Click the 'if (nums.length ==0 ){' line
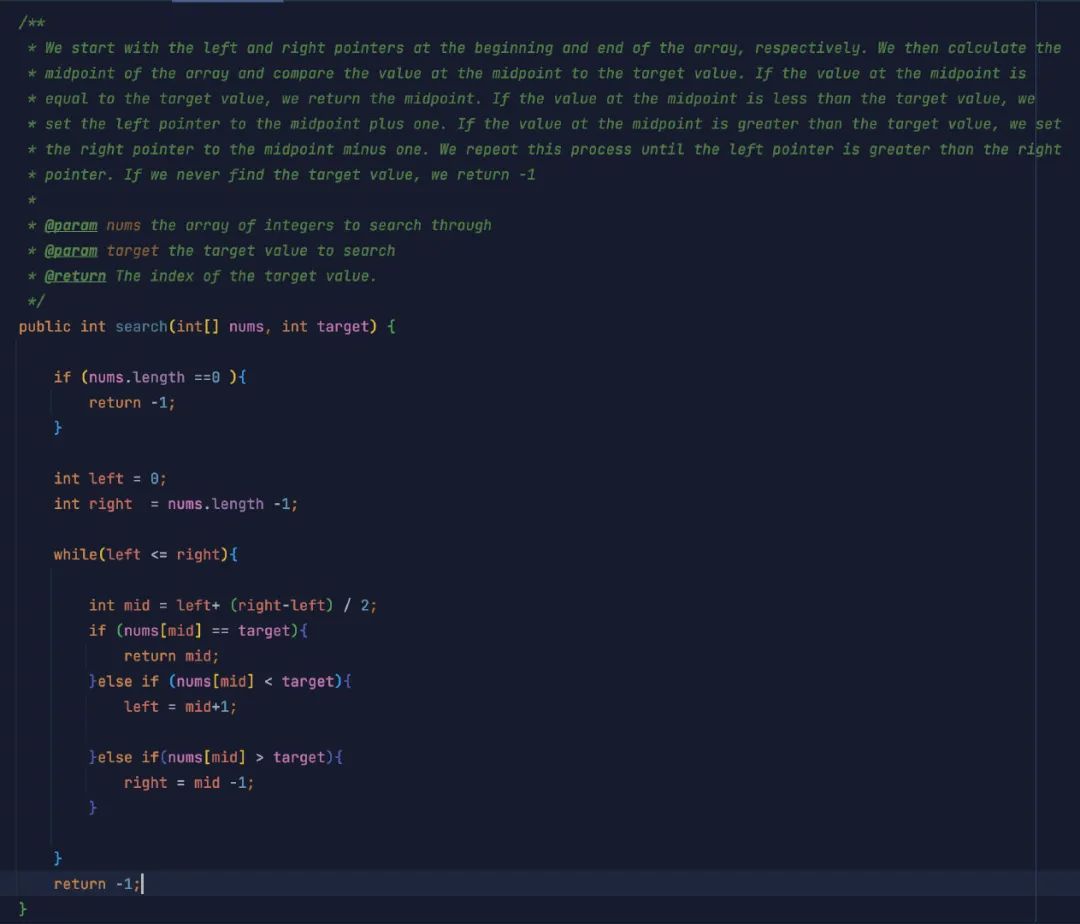This screenshot has width=1080, height=924. coord(150,377)
